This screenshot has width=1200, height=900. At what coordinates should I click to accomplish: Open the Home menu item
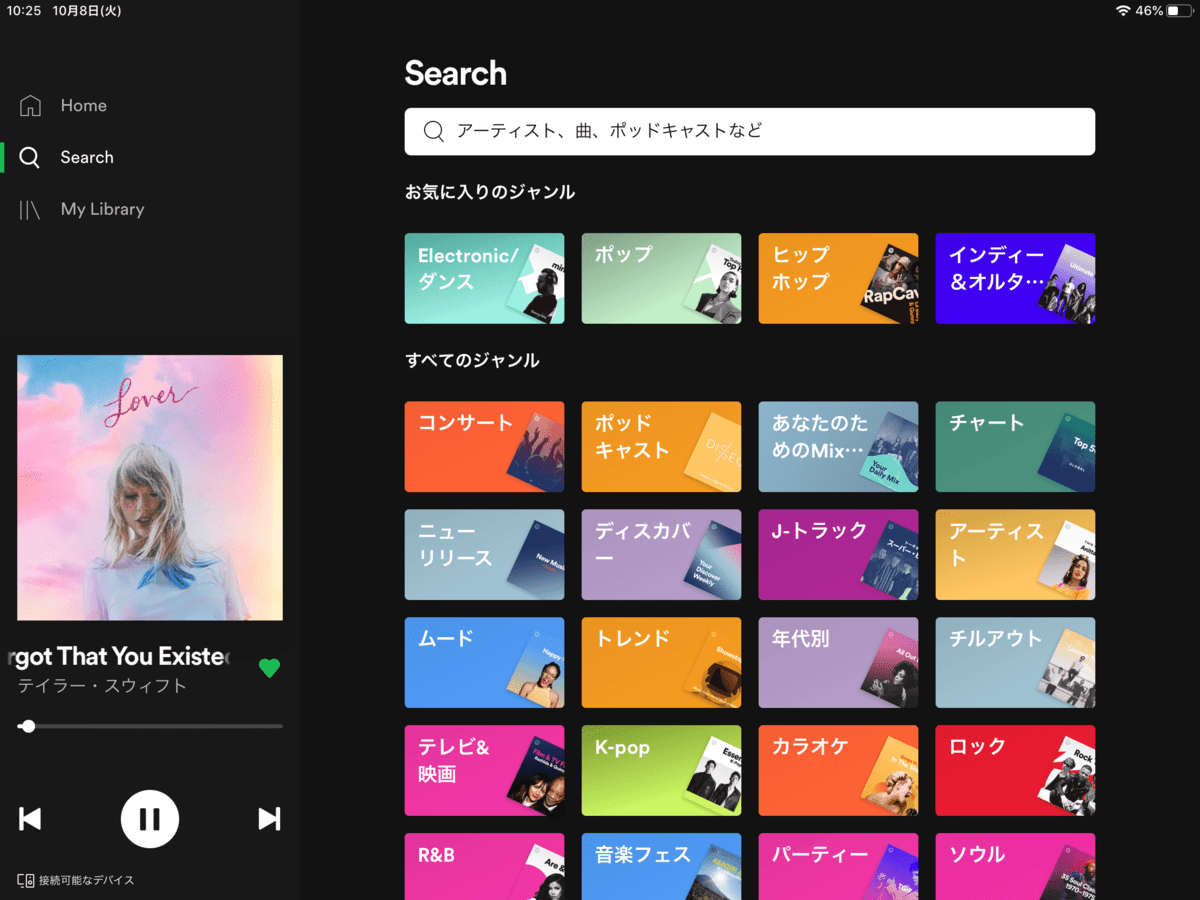(x=83, y=105)
